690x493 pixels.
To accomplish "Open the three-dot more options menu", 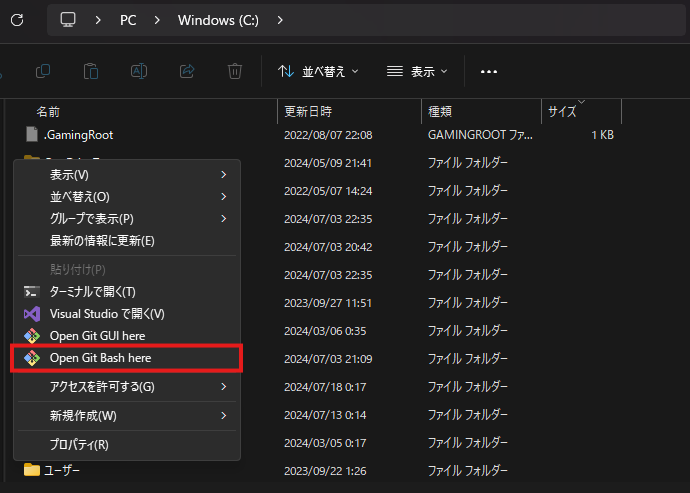I will (489, 72).
